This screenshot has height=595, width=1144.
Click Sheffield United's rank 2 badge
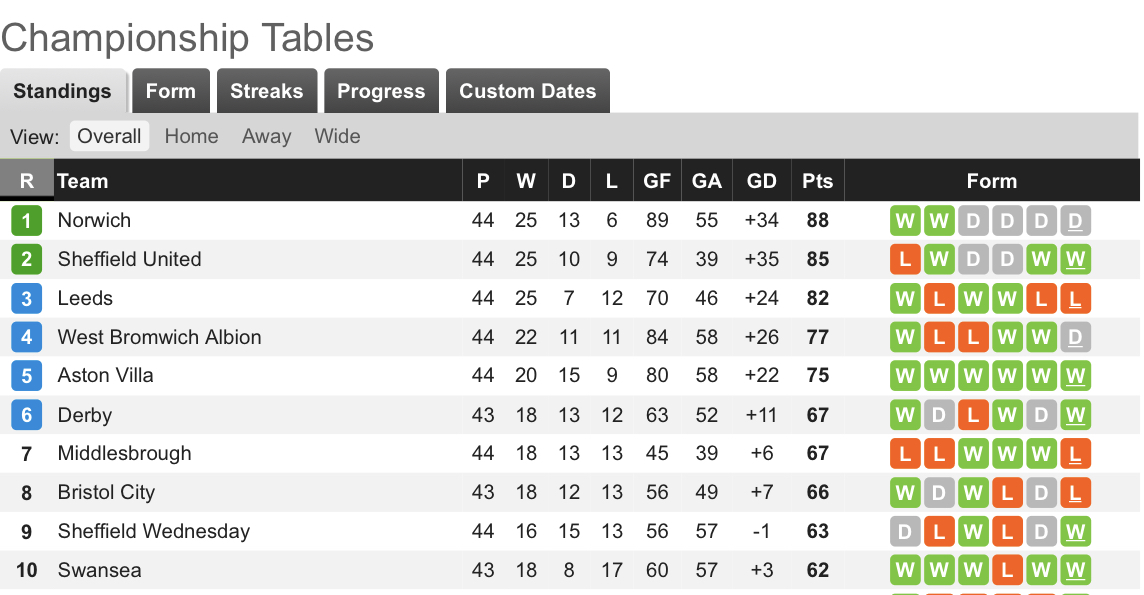pos(26,259)
